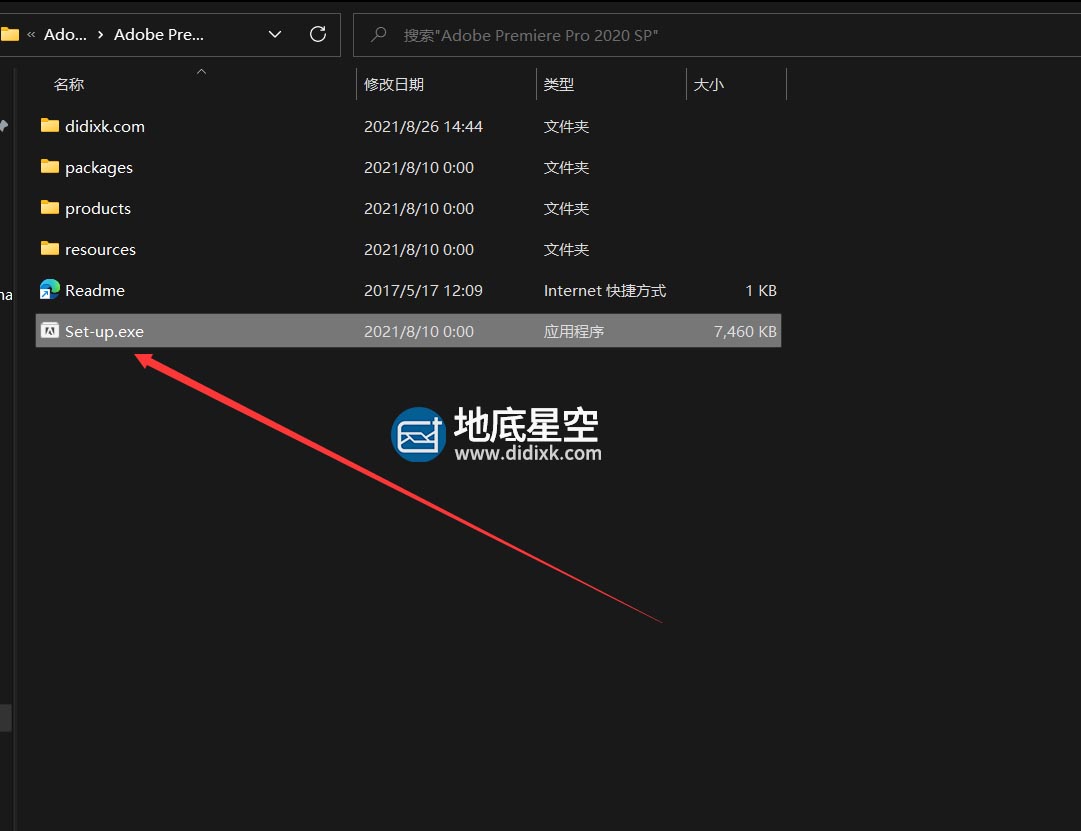The height and width of the screenshot is (831, 1081).
Task: Click the 2021/8/10 0:00 date of packages
Action: click(419, 168)
